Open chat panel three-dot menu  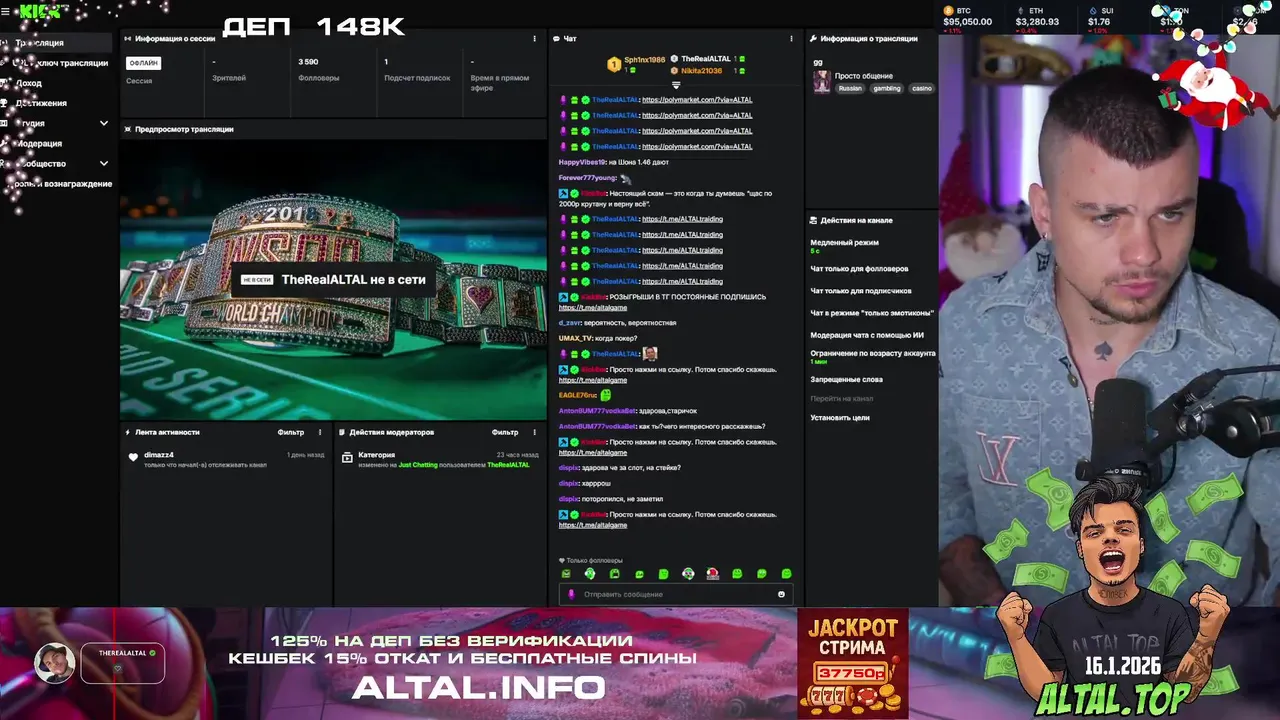coord(791,39)
